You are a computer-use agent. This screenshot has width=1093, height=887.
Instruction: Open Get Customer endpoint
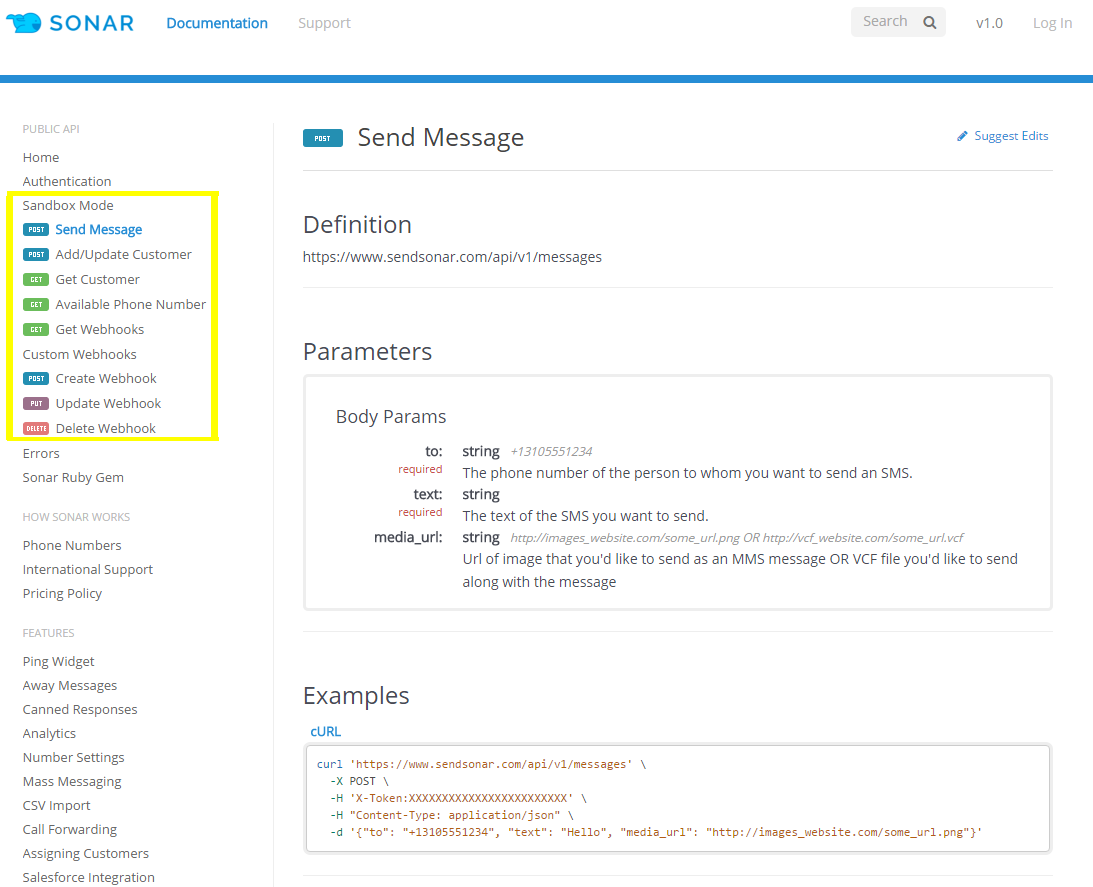98,280
